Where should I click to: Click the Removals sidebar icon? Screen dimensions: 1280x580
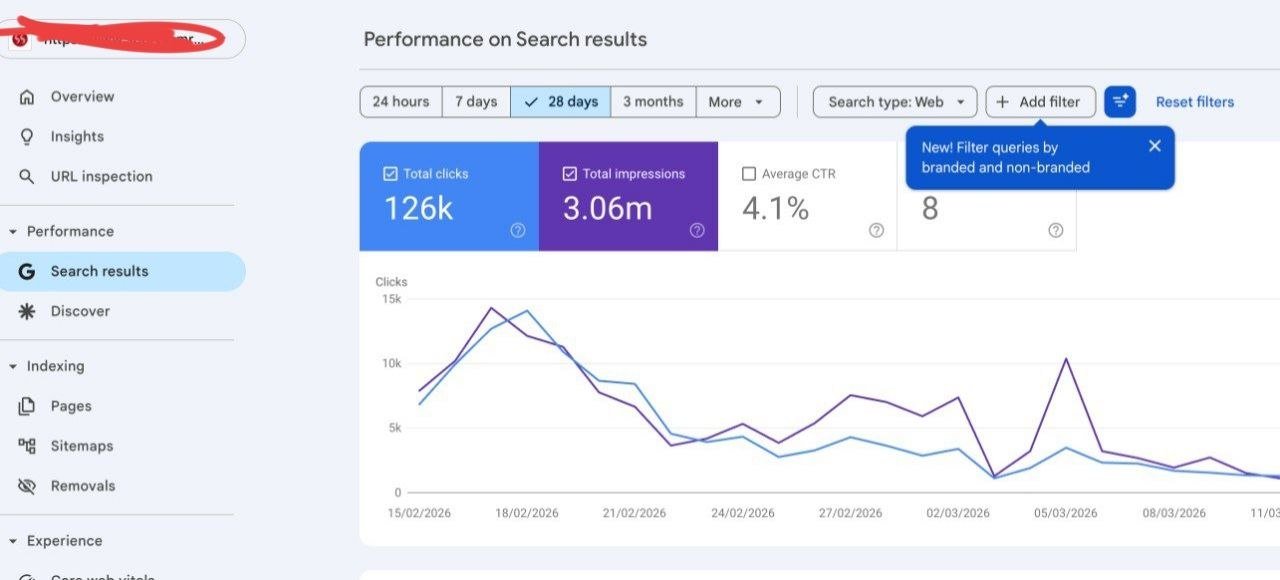coord(27,486)
